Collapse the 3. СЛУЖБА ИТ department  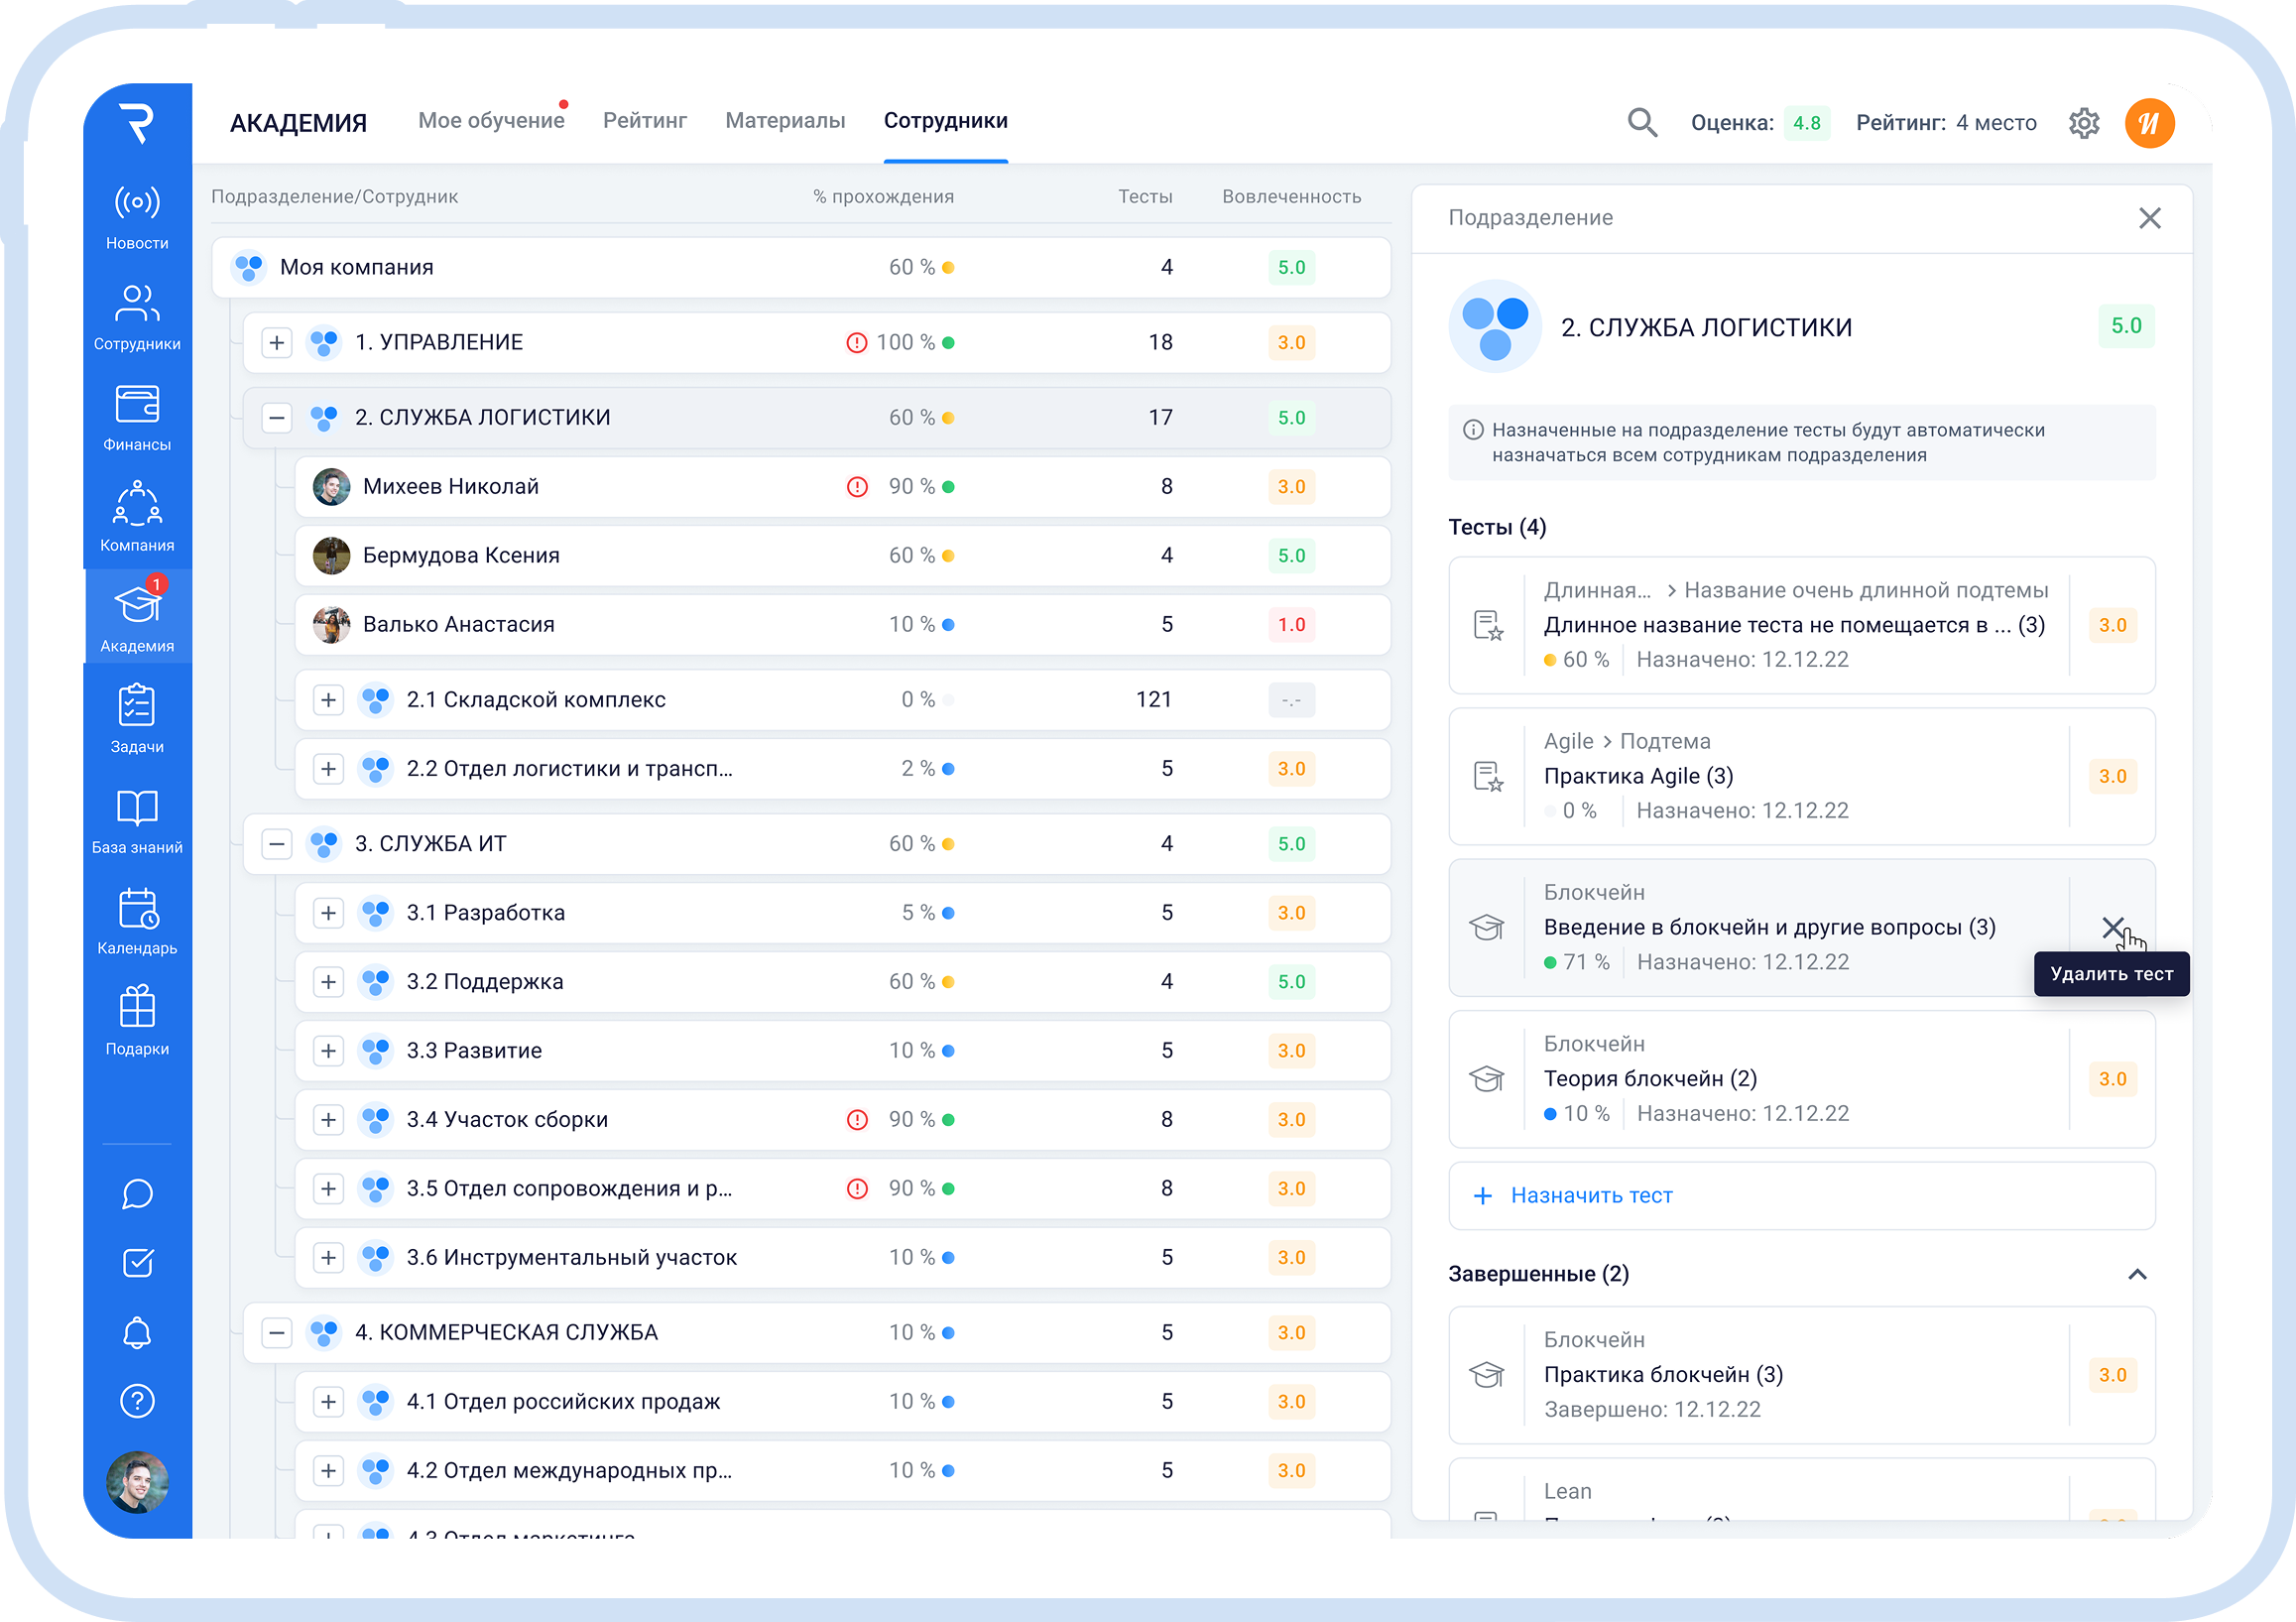coord(277,844)
